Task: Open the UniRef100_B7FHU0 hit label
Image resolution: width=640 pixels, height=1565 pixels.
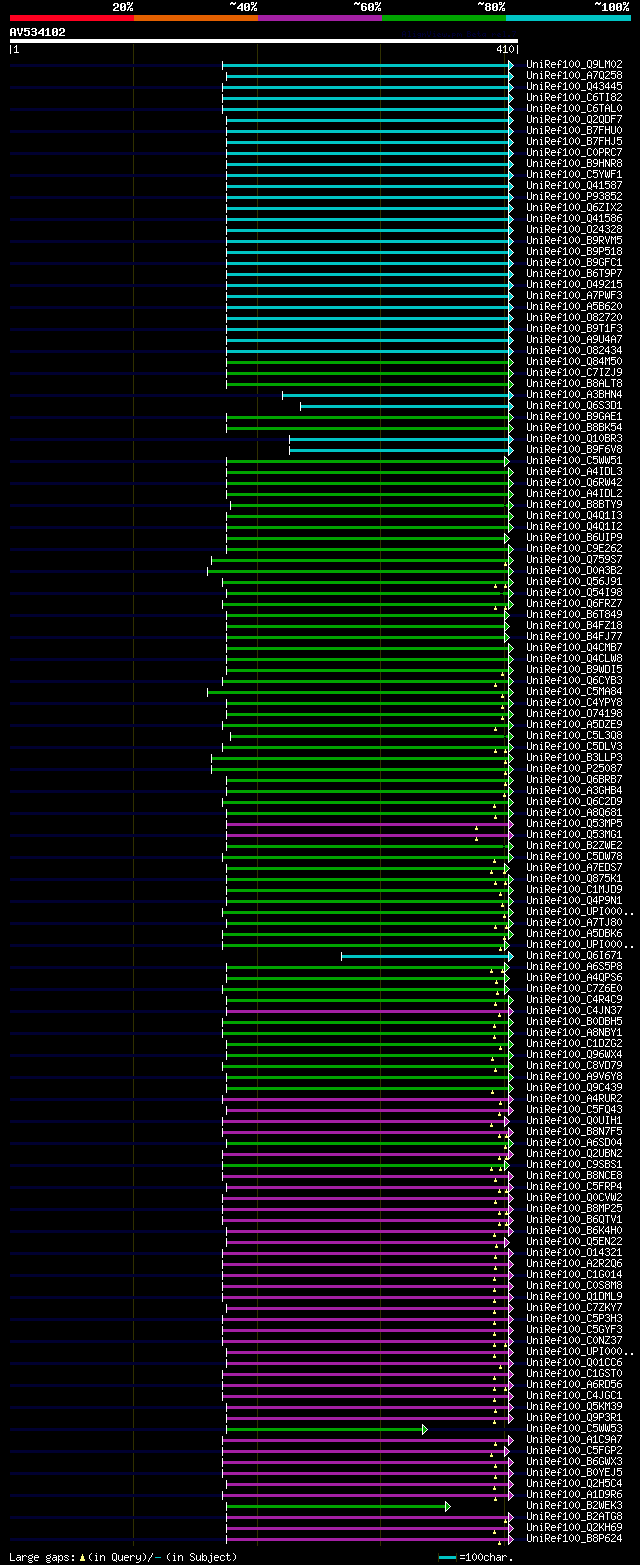Action: (x=574, y=130)
